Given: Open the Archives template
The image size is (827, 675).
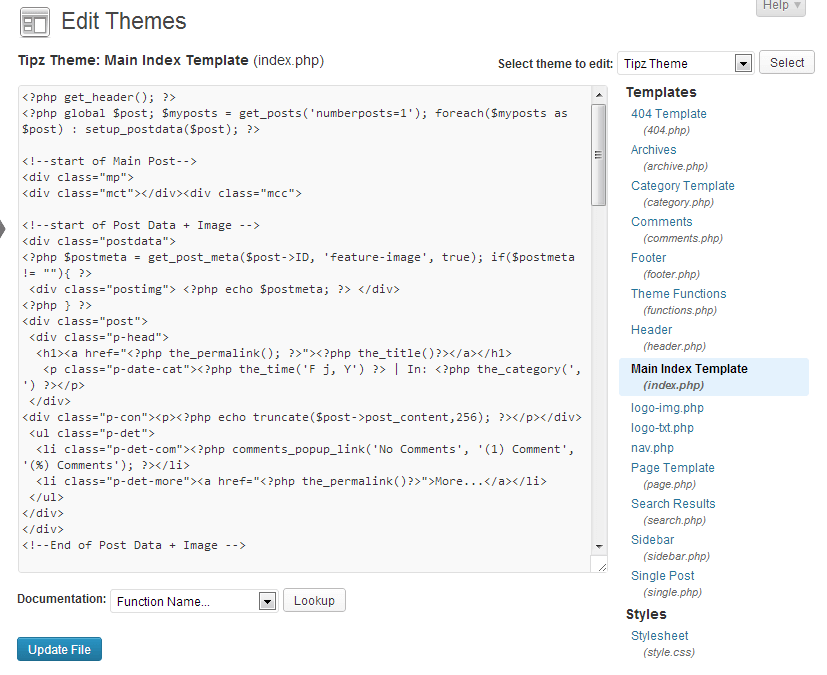Looking at the screenshot, I should coord(653,150).
